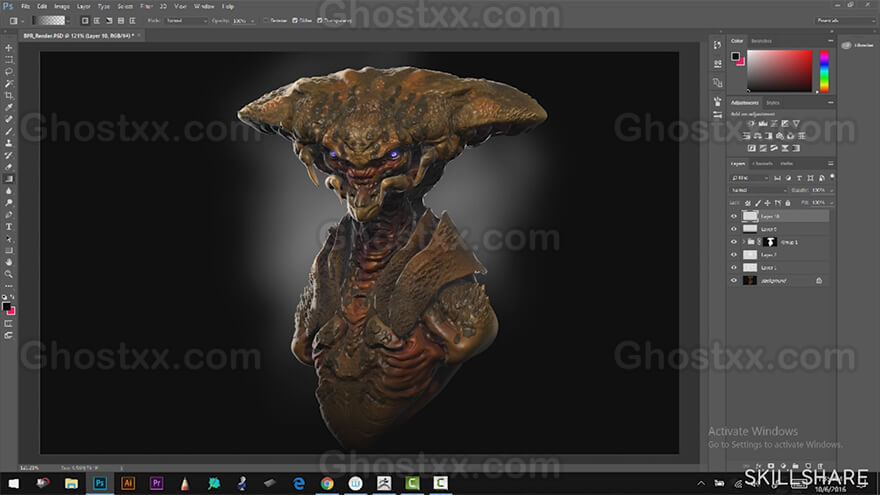
Task: Switch to the Channels tab
Action: [x=763, y=164]
